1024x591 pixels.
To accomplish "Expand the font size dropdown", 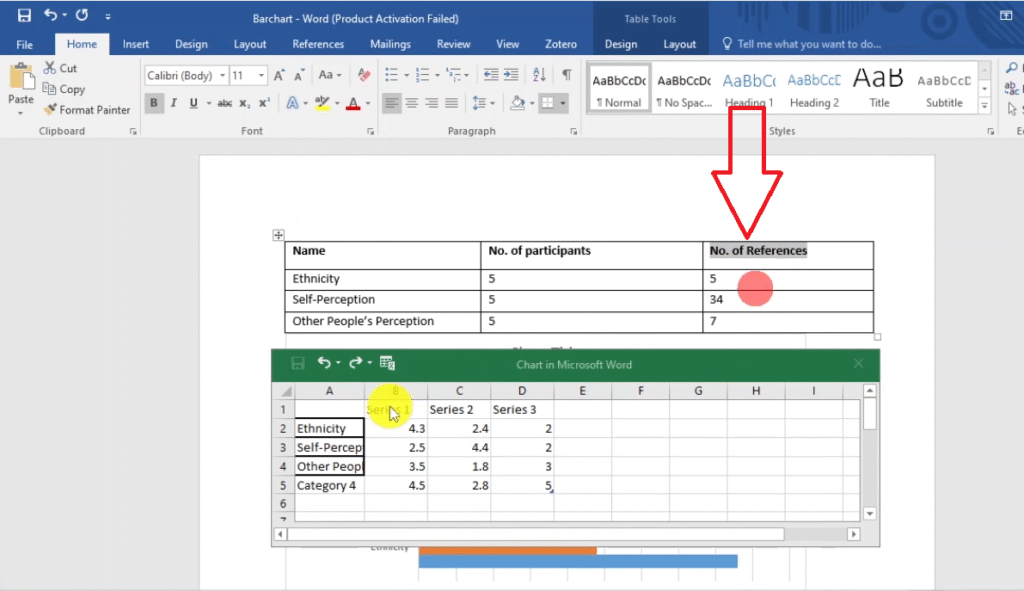I will tap(262, 76).
